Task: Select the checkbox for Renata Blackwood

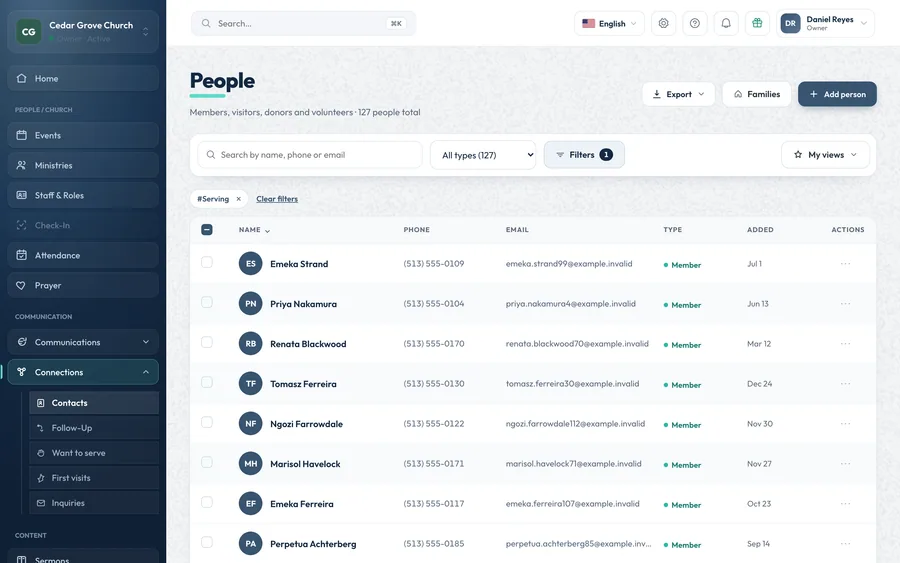Action: click(207, 343)
